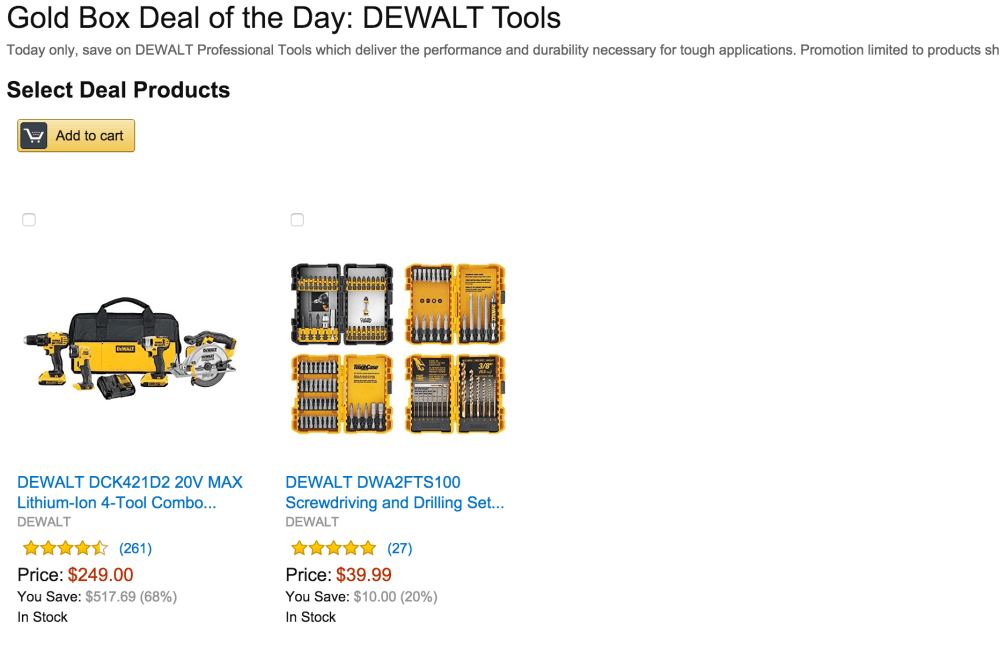View the 261 customer reviews
1000x654 pixels.
135,548
